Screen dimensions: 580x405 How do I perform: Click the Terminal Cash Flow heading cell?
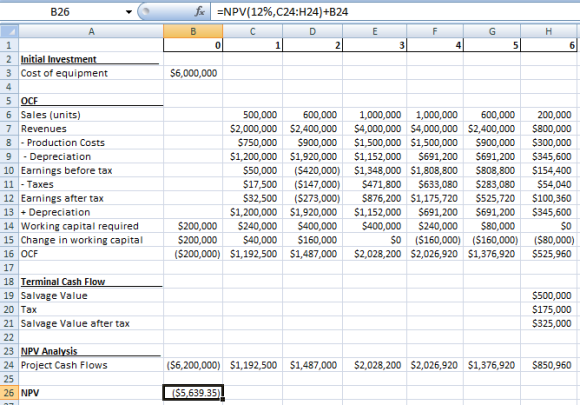pos(91,281)
